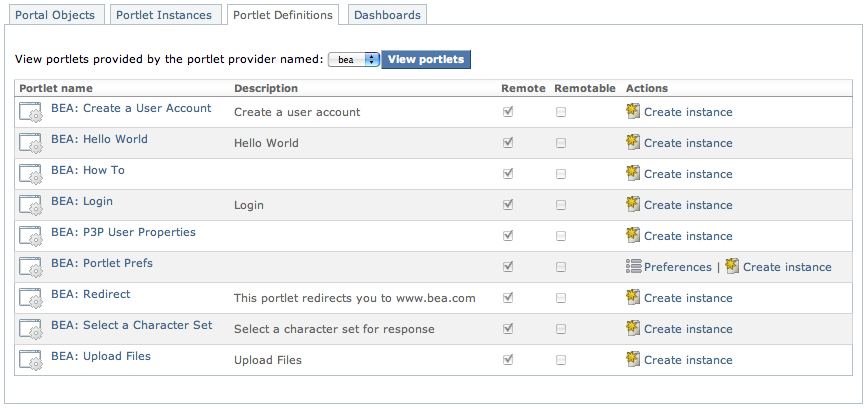Switch to the Portal Objects tab
The width and height of the screenshot is (868, 409).
pos(55,15)
